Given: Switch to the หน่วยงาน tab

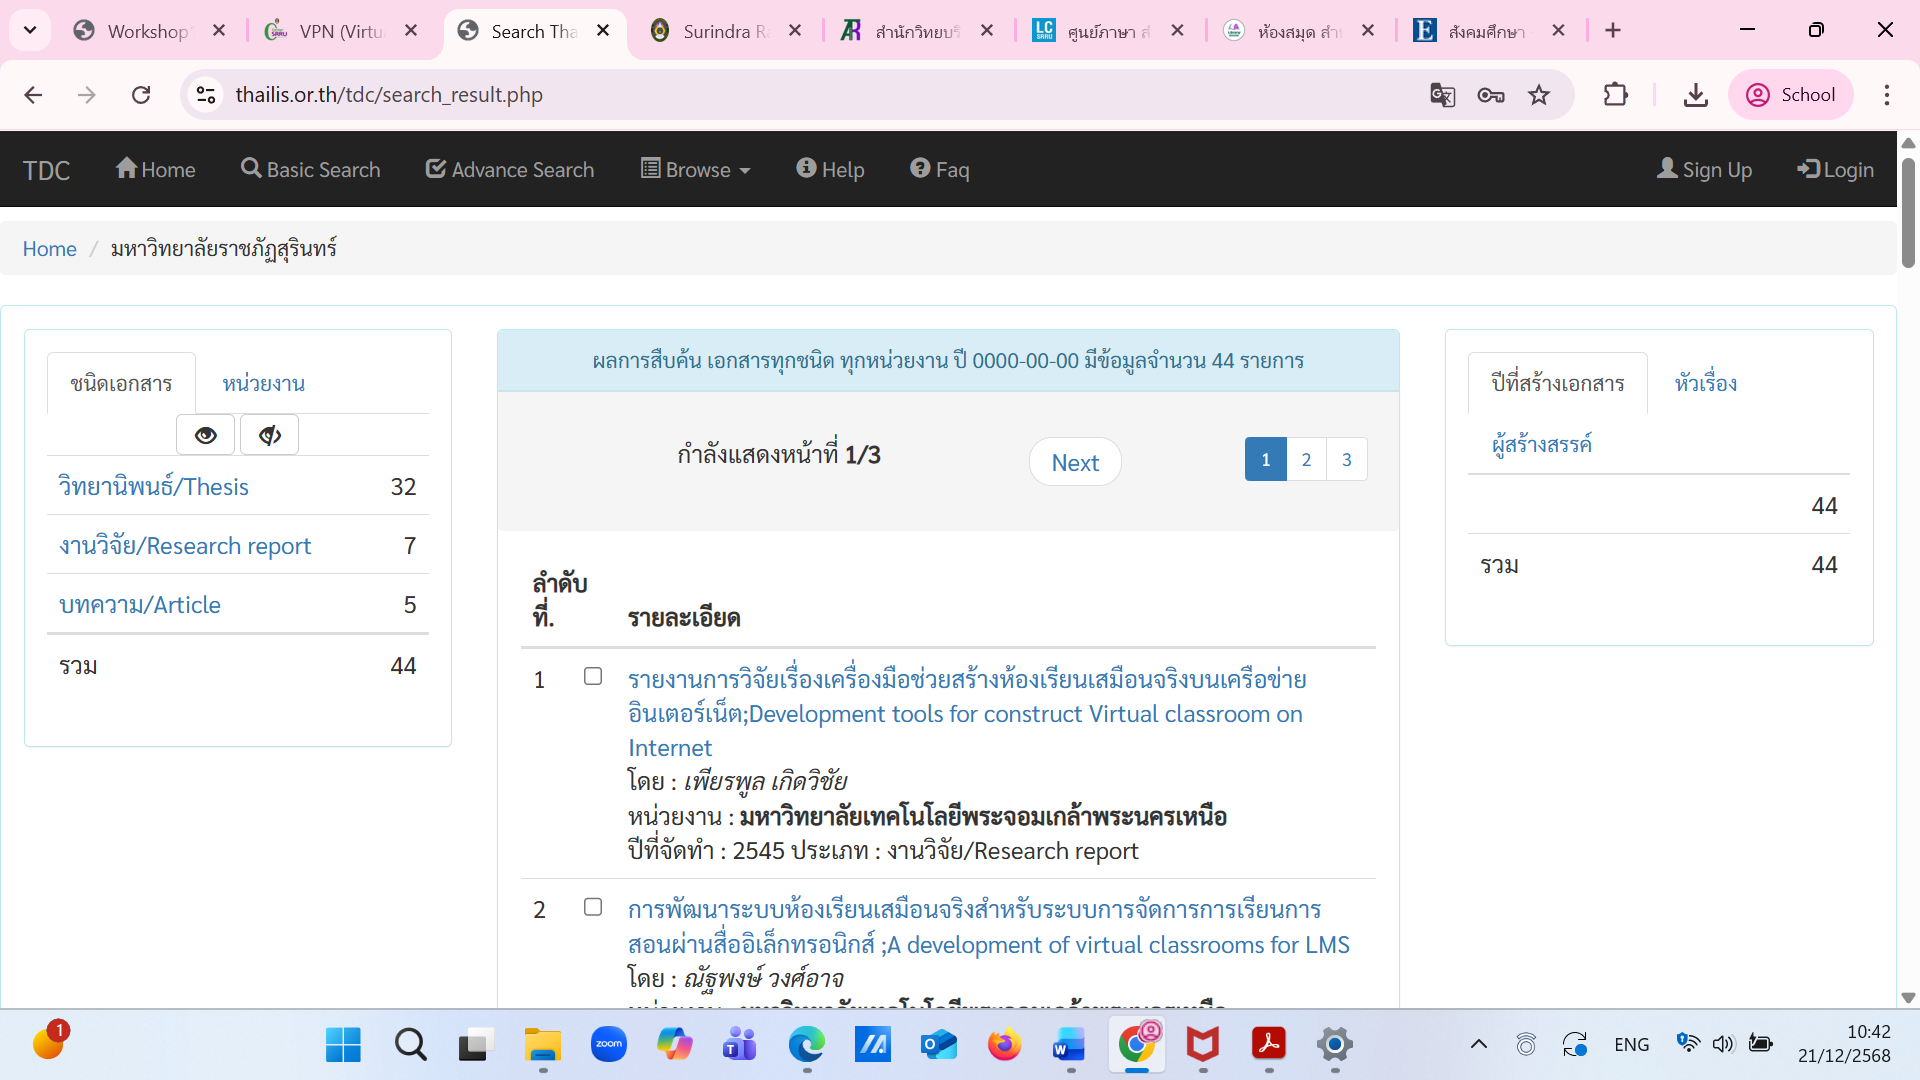Looking at the screenshot, I should coord(263,384).
